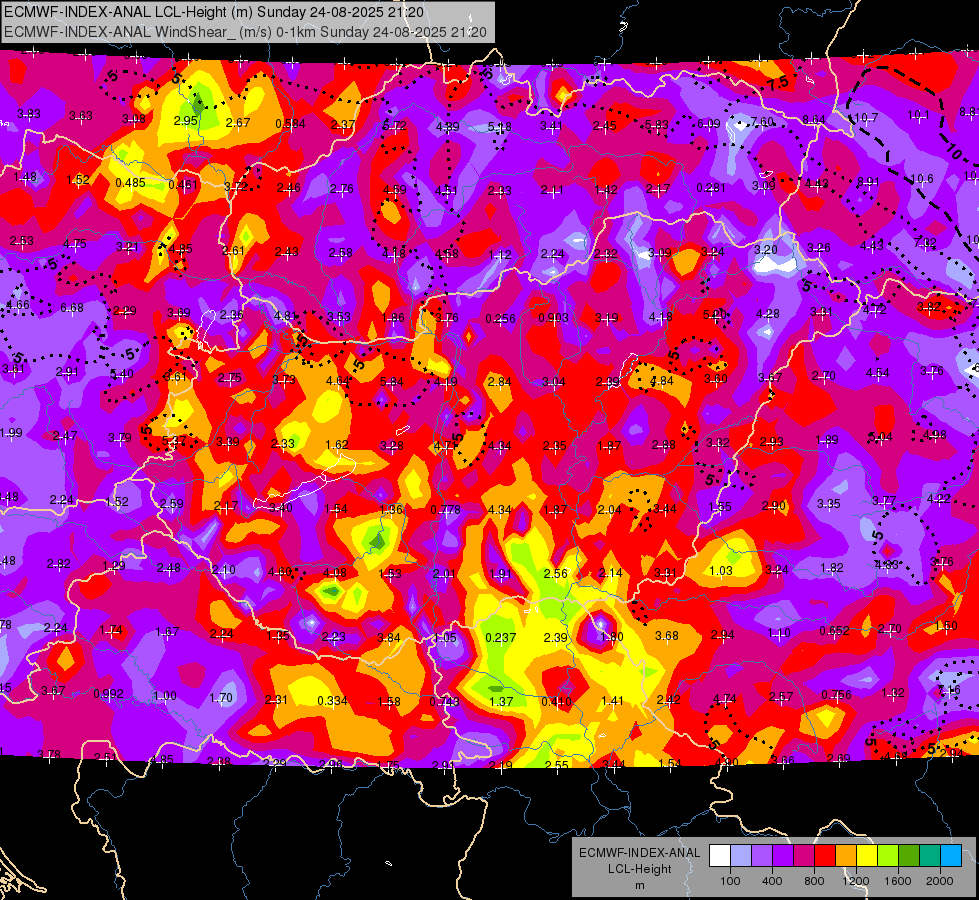
Task: Click the legend label 'LCL-Height'
Action: click(x=639, y=869)
